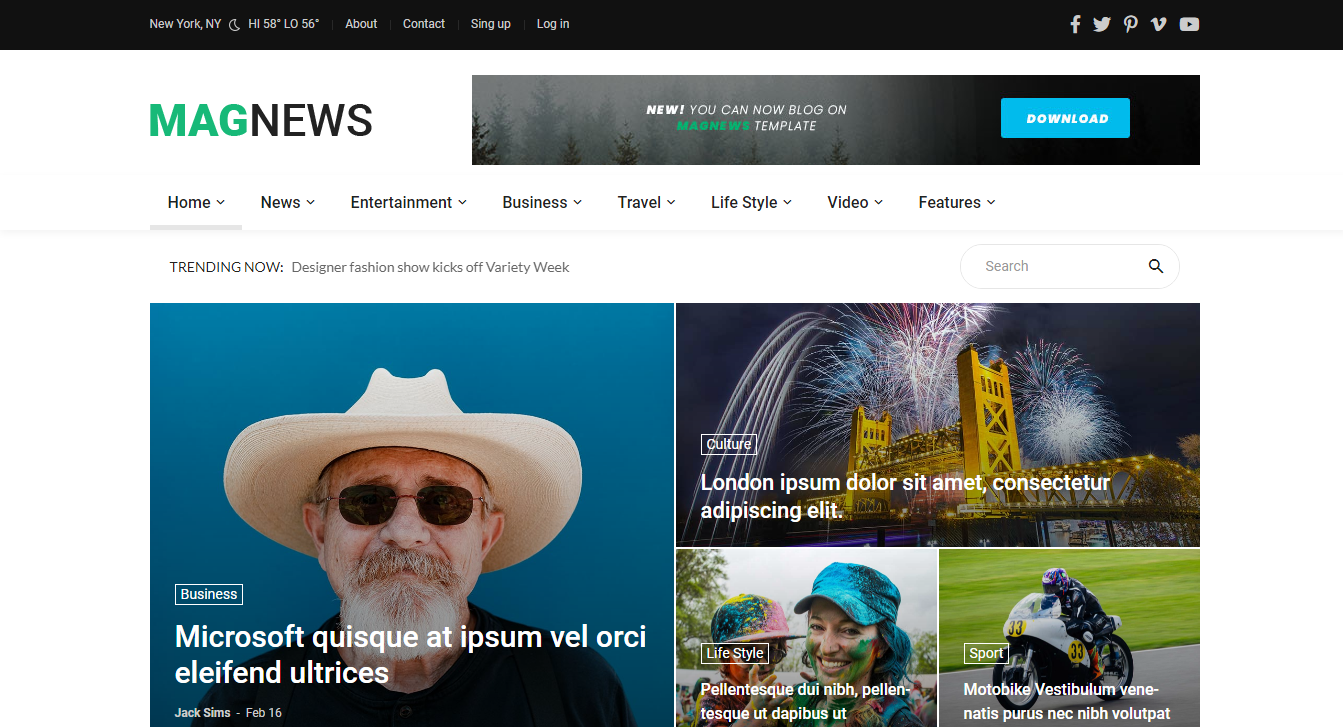1343x727 pixels.
Task: Click the Sport category tag
Action: coord(986,653)
